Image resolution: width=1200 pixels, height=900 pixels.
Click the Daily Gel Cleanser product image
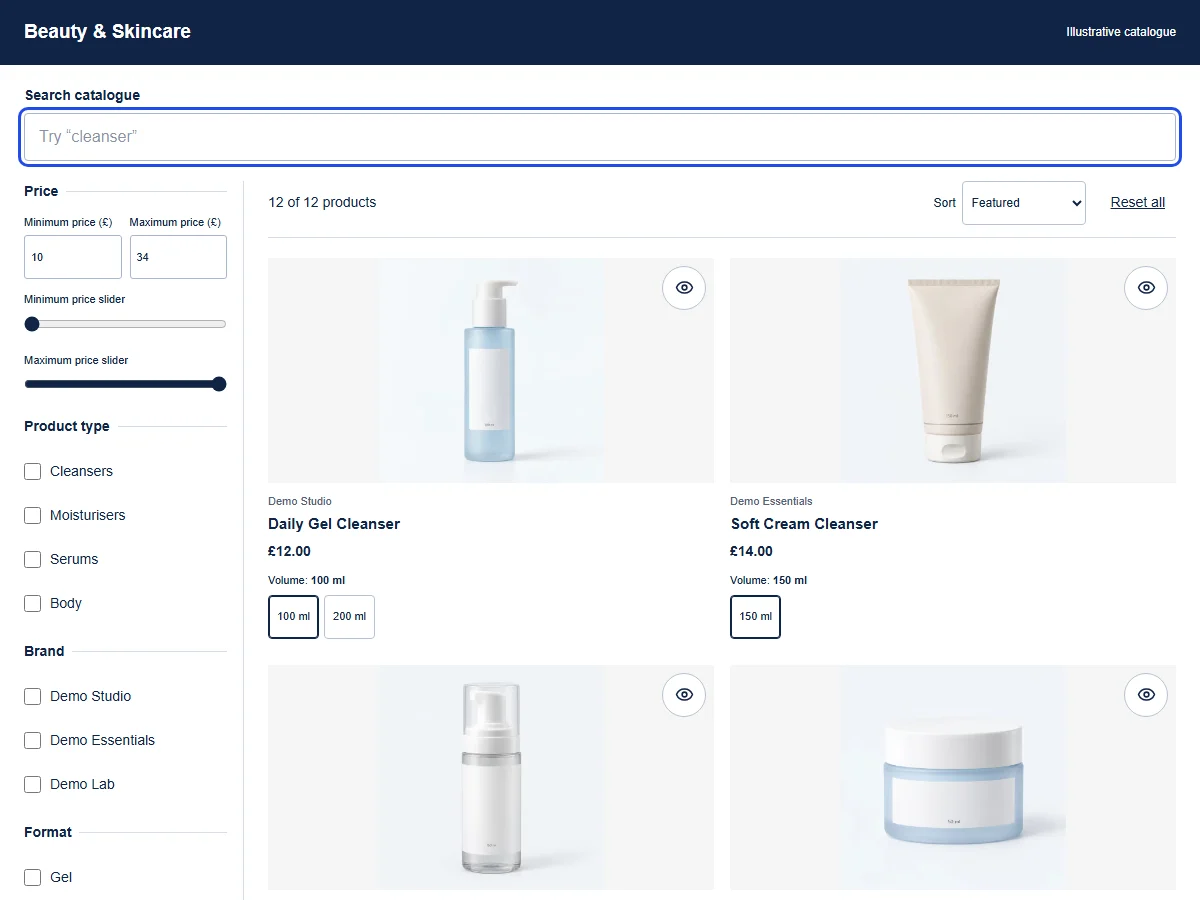coord(491,371)
